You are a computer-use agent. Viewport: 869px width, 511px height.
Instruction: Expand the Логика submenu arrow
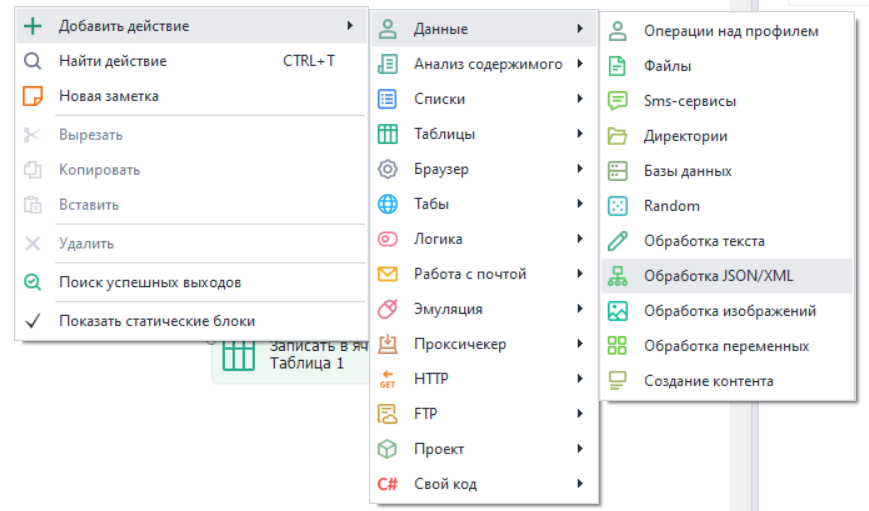click(x=580, y=239)
